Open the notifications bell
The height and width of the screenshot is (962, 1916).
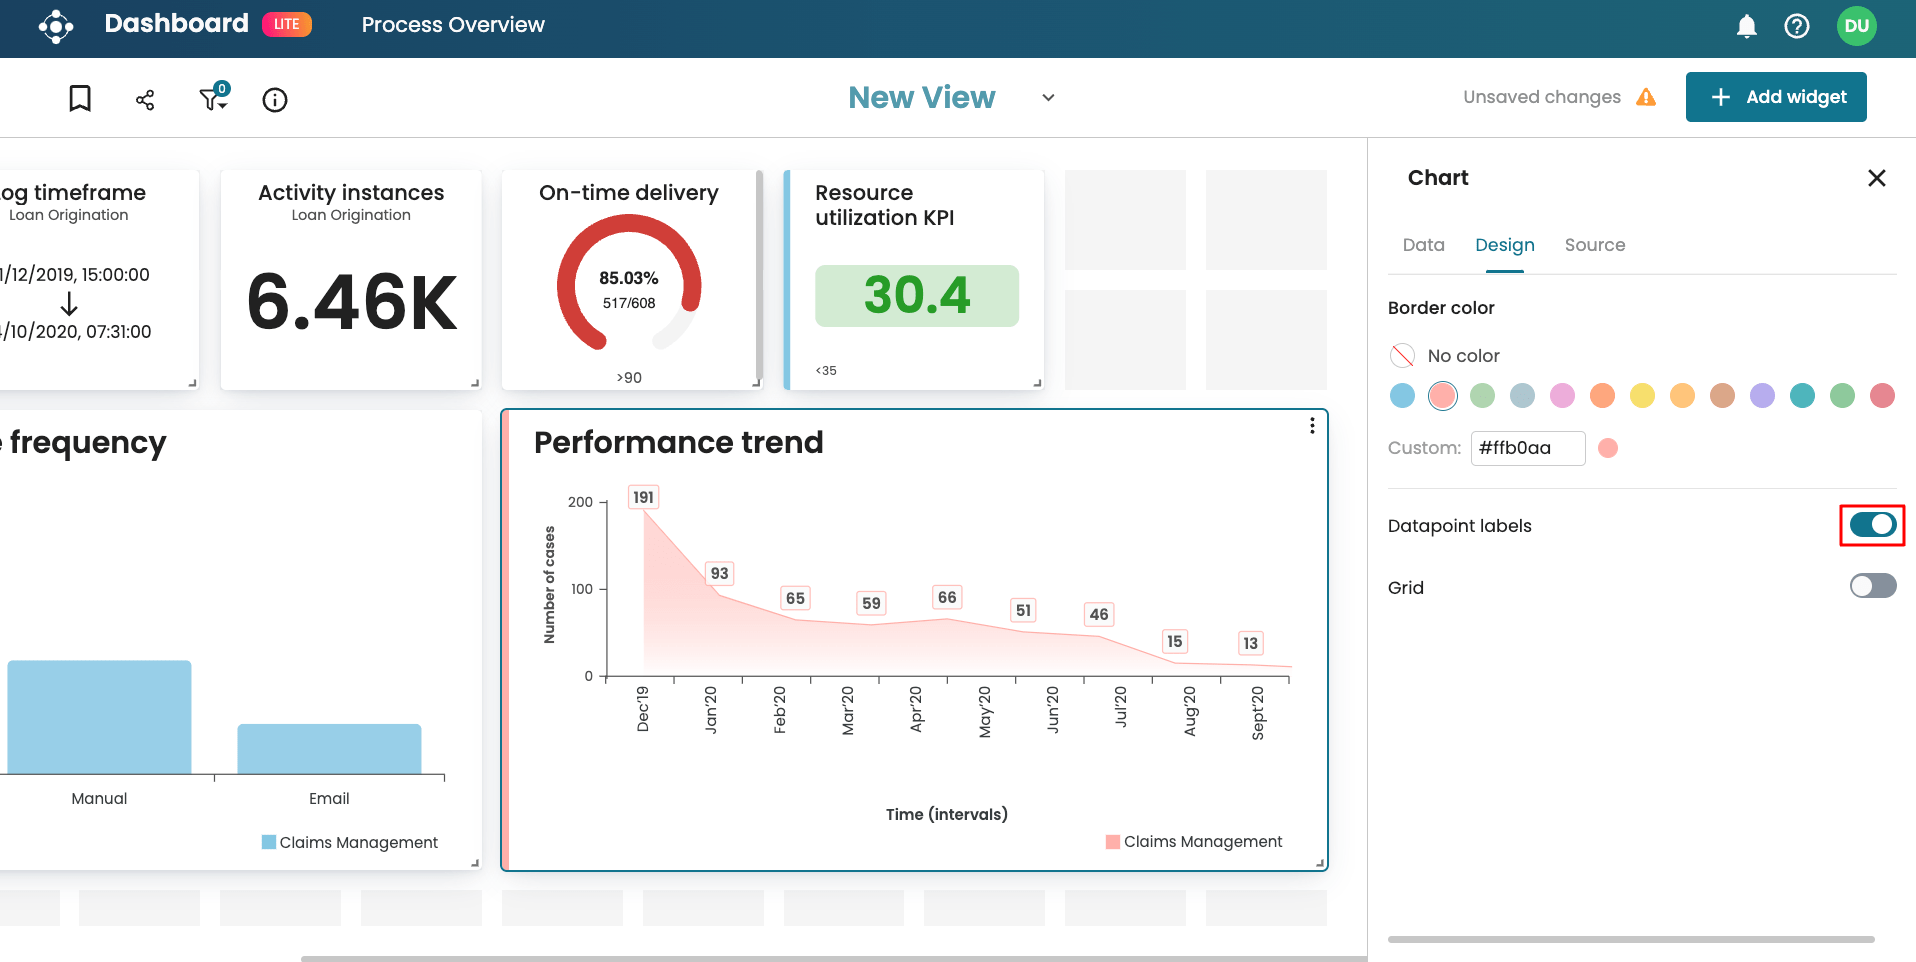click(1746, 26)
